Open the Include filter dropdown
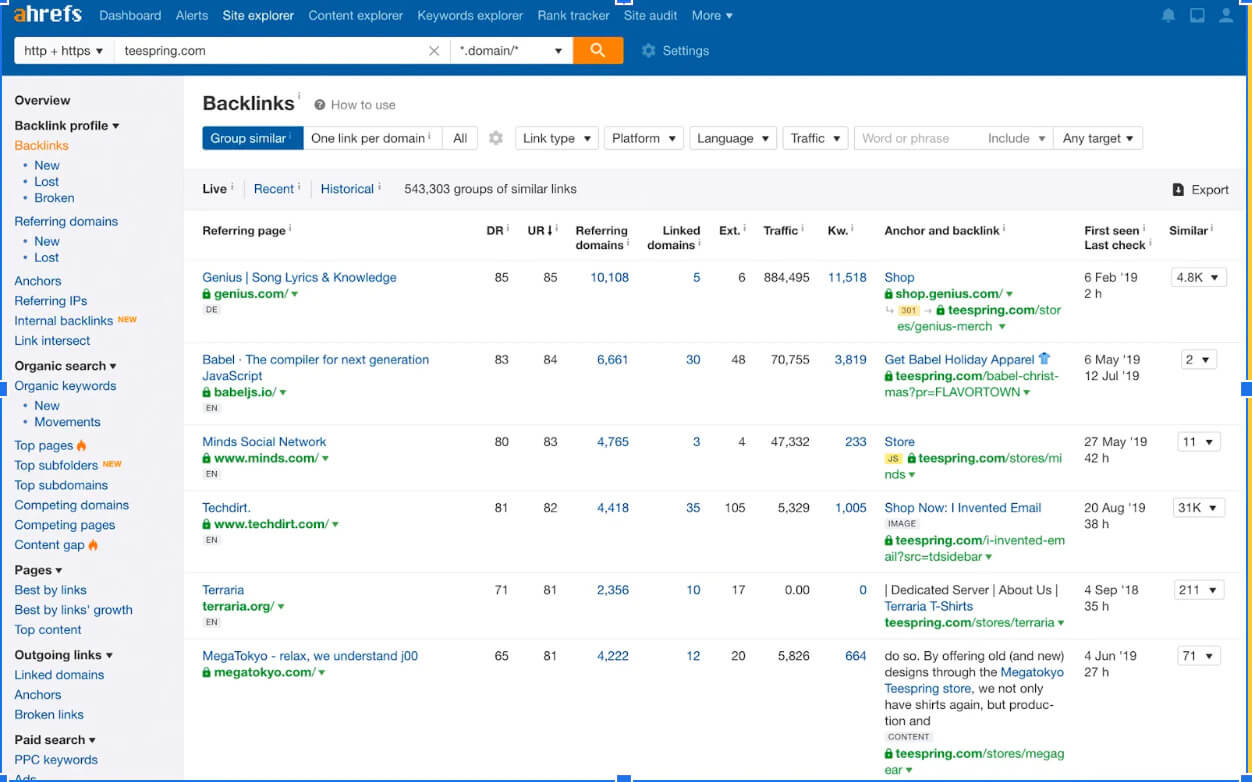This screenshot has height=782, width=1252. (1017, 138)
